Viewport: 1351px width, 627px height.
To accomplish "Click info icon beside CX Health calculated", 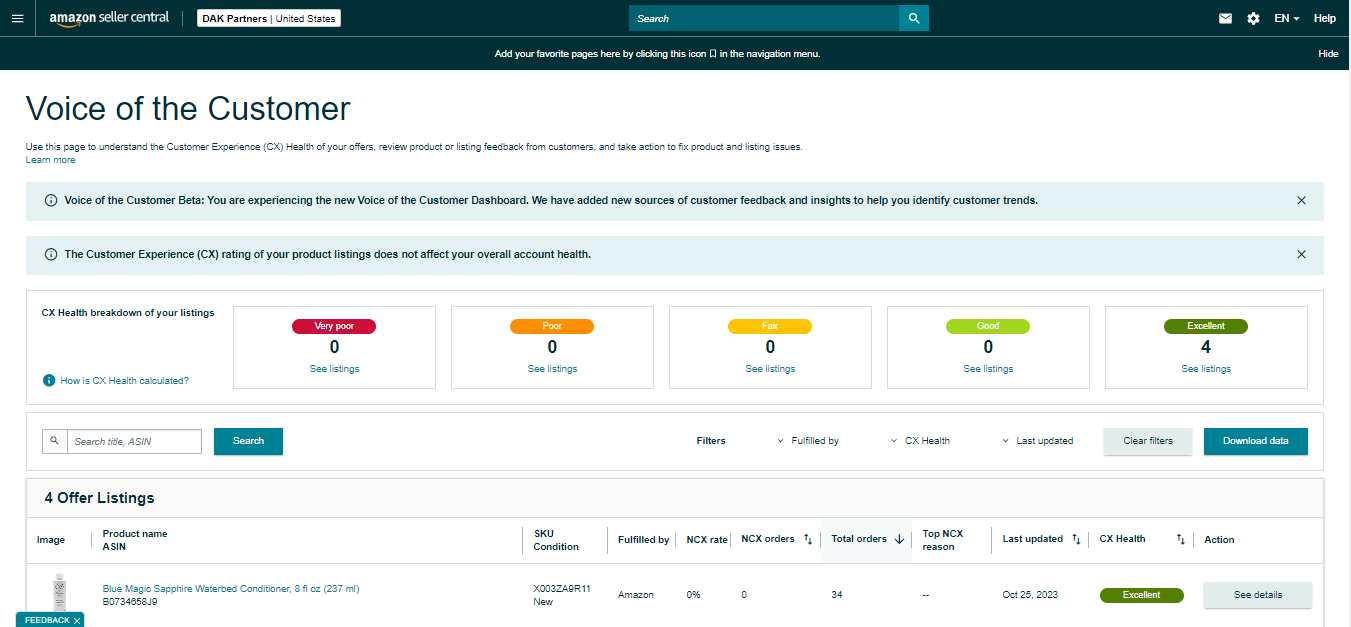I will (x=48, y=381).
